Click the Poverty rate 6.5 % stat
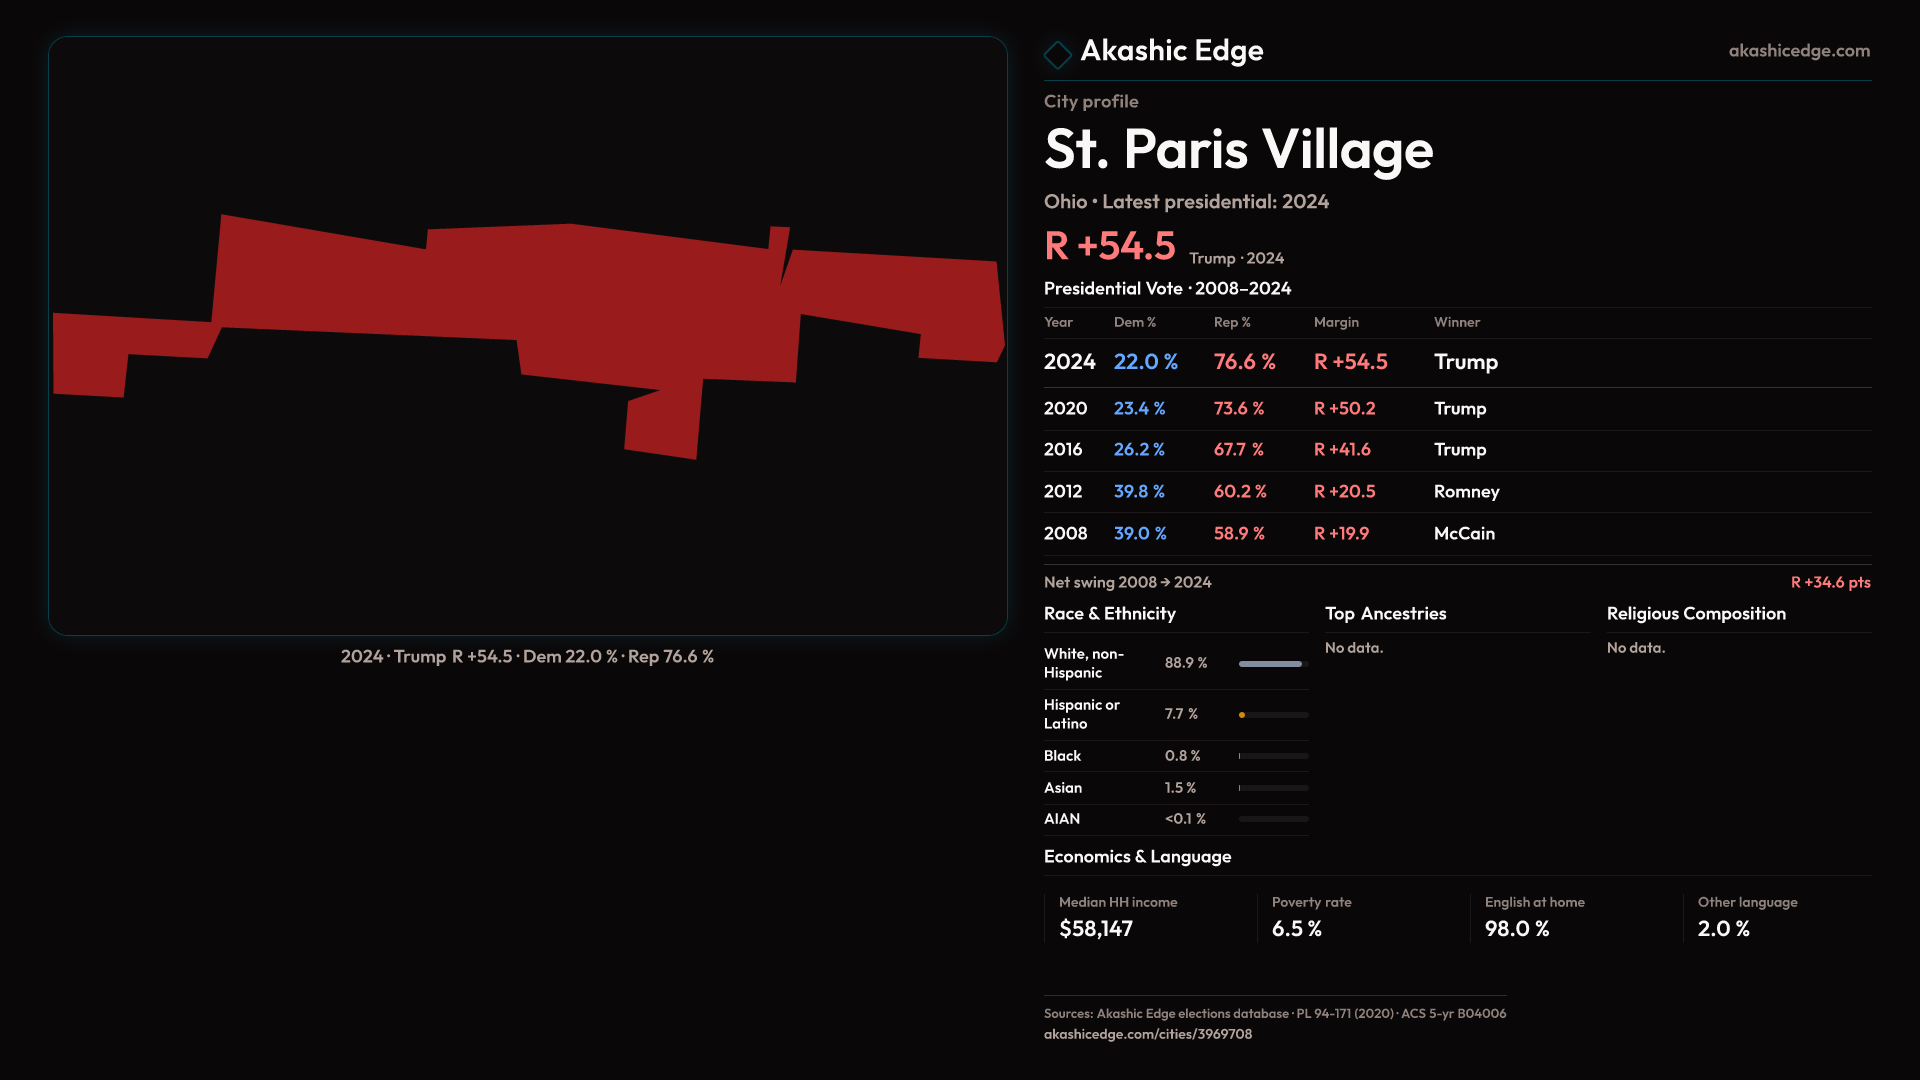 1296,929
